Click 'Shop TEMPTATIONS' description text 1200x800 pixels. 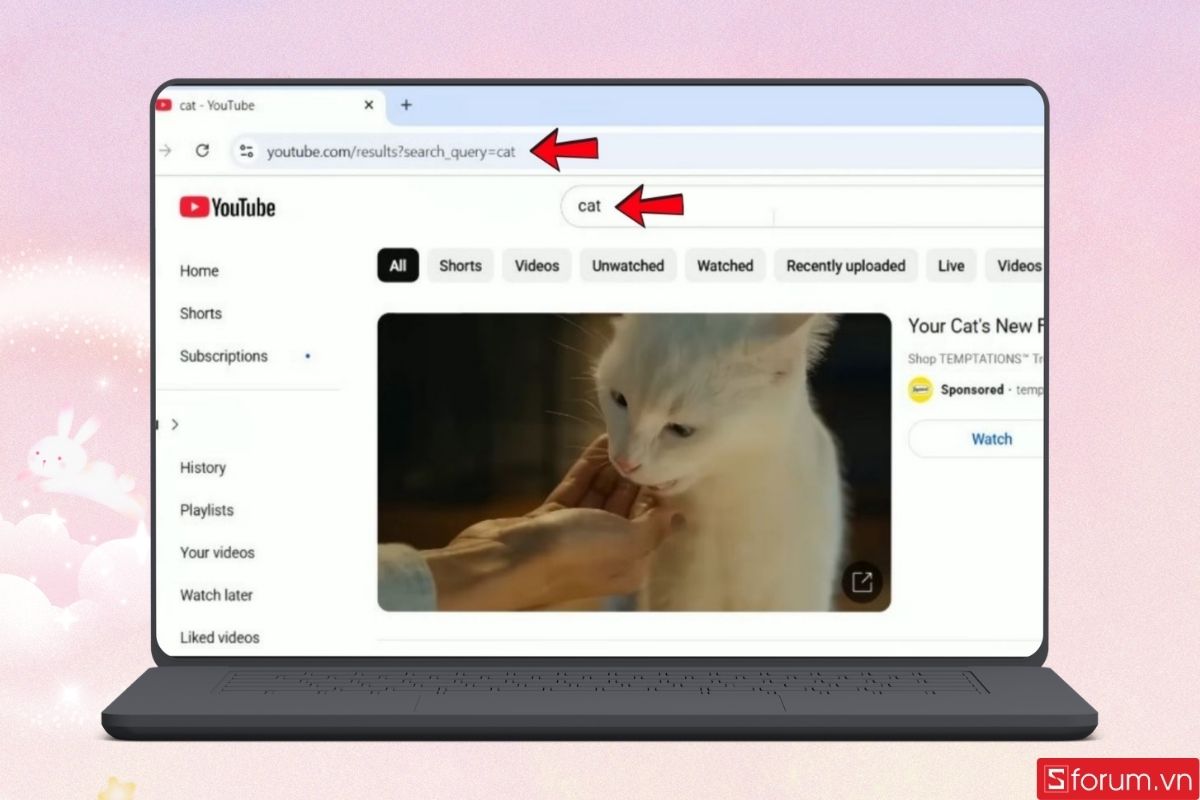(x=976, y=358)
